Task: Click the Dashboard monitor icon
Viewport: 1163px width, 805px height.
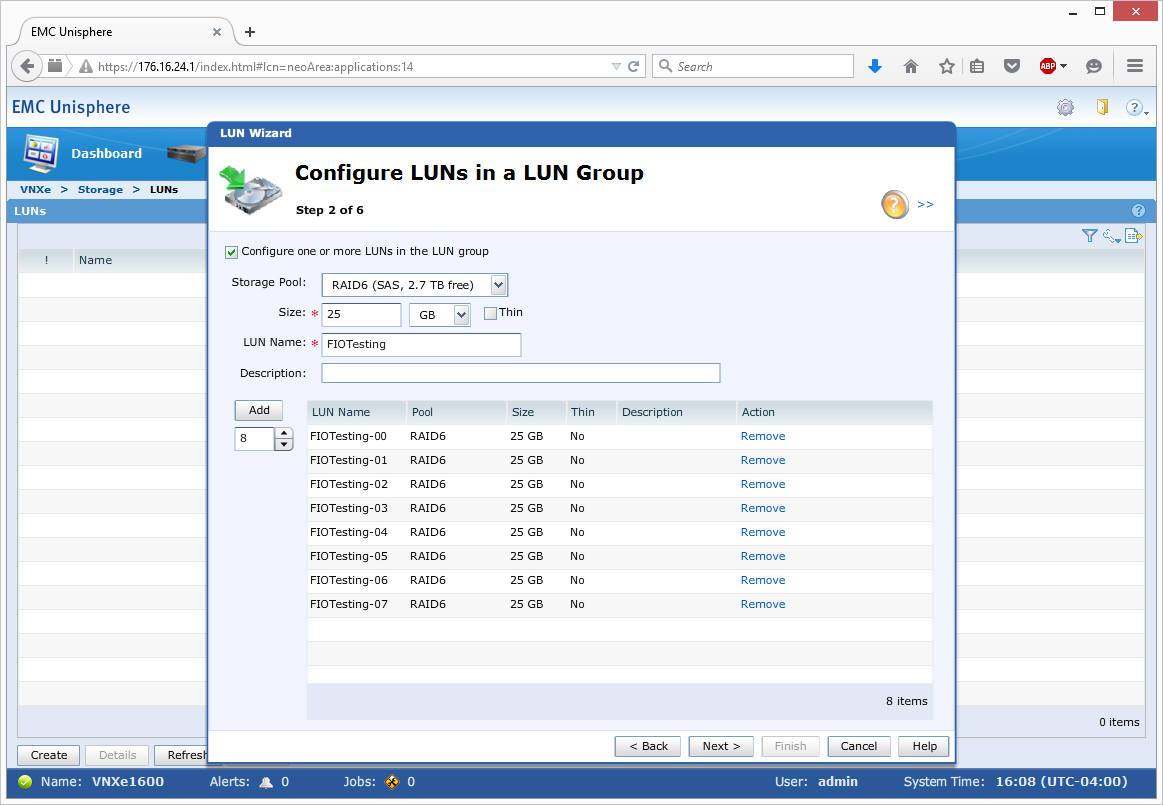Action: (42, 153)
